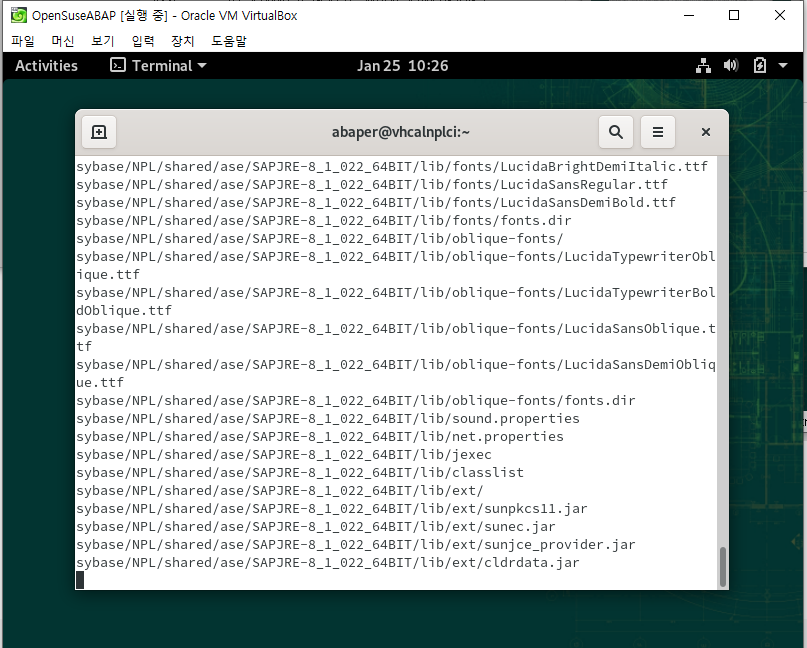807x648 pixels.
Task: Open Activities overview
Action: pyautogui.click(x=46, y=66)
